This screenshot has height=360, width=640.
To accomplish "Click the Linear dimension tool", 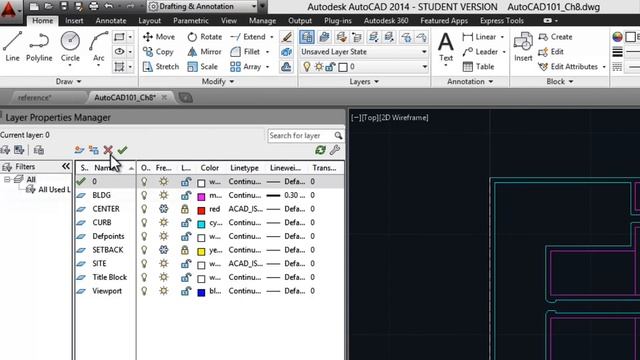I will pos(479,37).
